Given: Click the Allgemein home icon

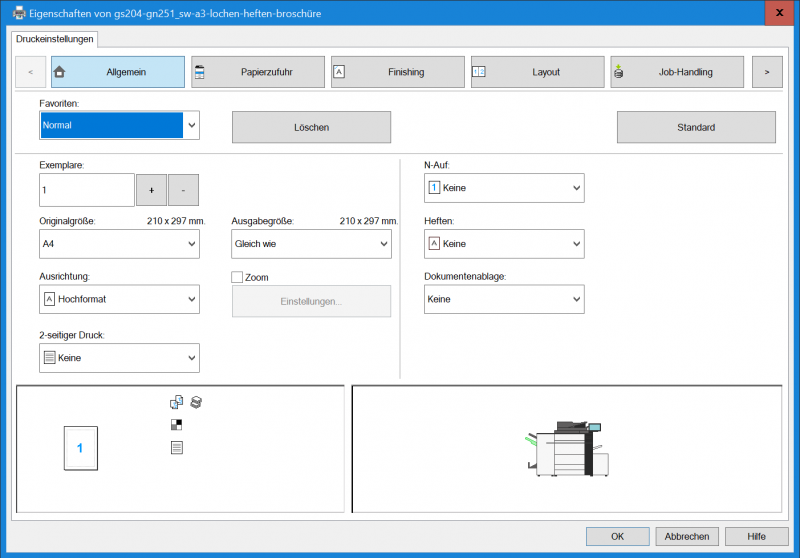Looking at the screenshot, I should click(x=59, y=72).
